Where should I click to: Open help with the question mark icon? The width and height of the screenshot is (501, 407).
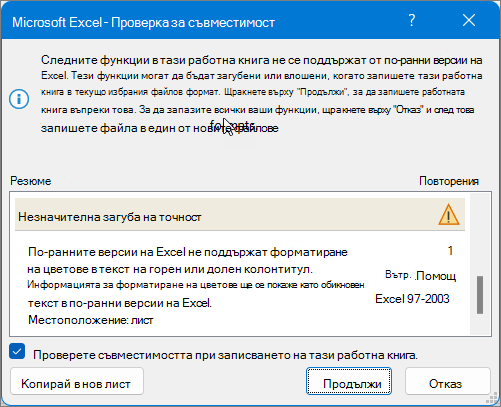point(412,21)
